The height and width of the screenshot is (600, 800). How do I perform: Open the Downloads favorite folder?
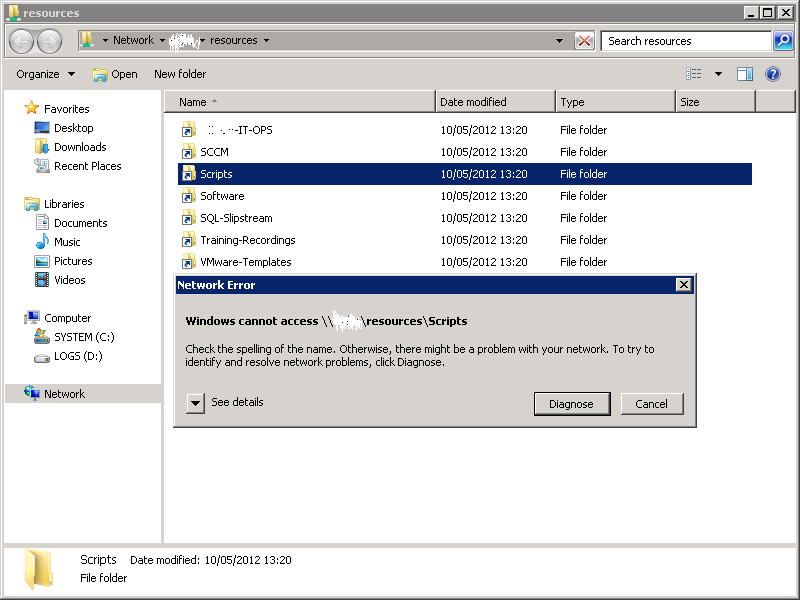click(79, 147)
